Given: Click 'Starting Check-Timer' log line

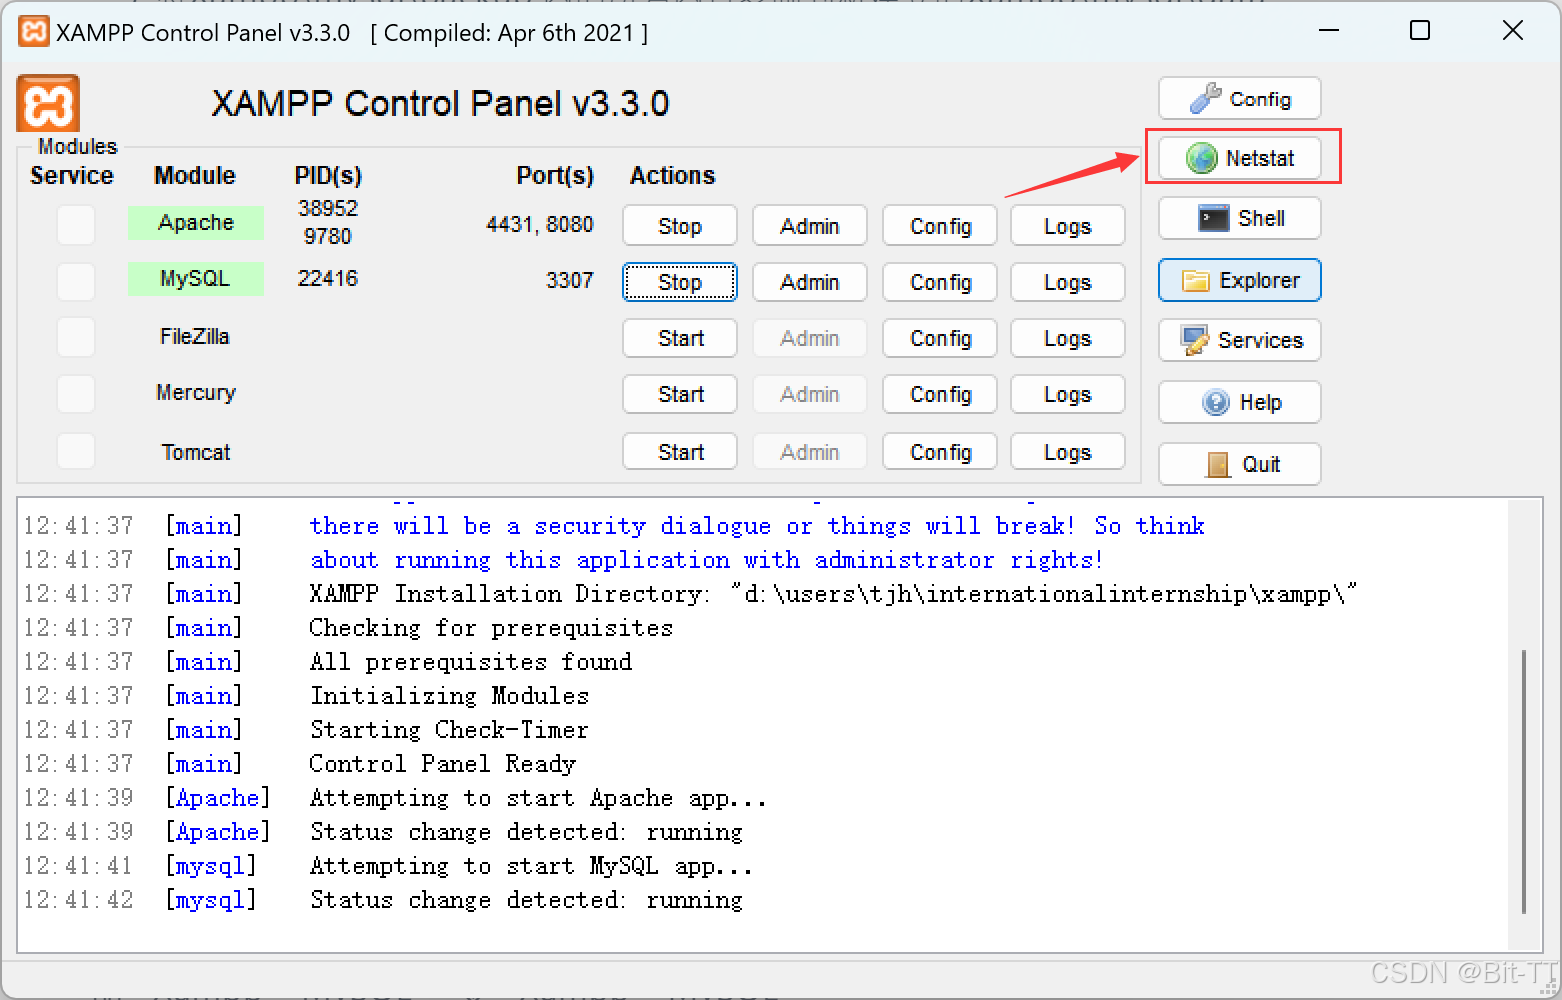Looking at the screenshot, I should 449,730.
